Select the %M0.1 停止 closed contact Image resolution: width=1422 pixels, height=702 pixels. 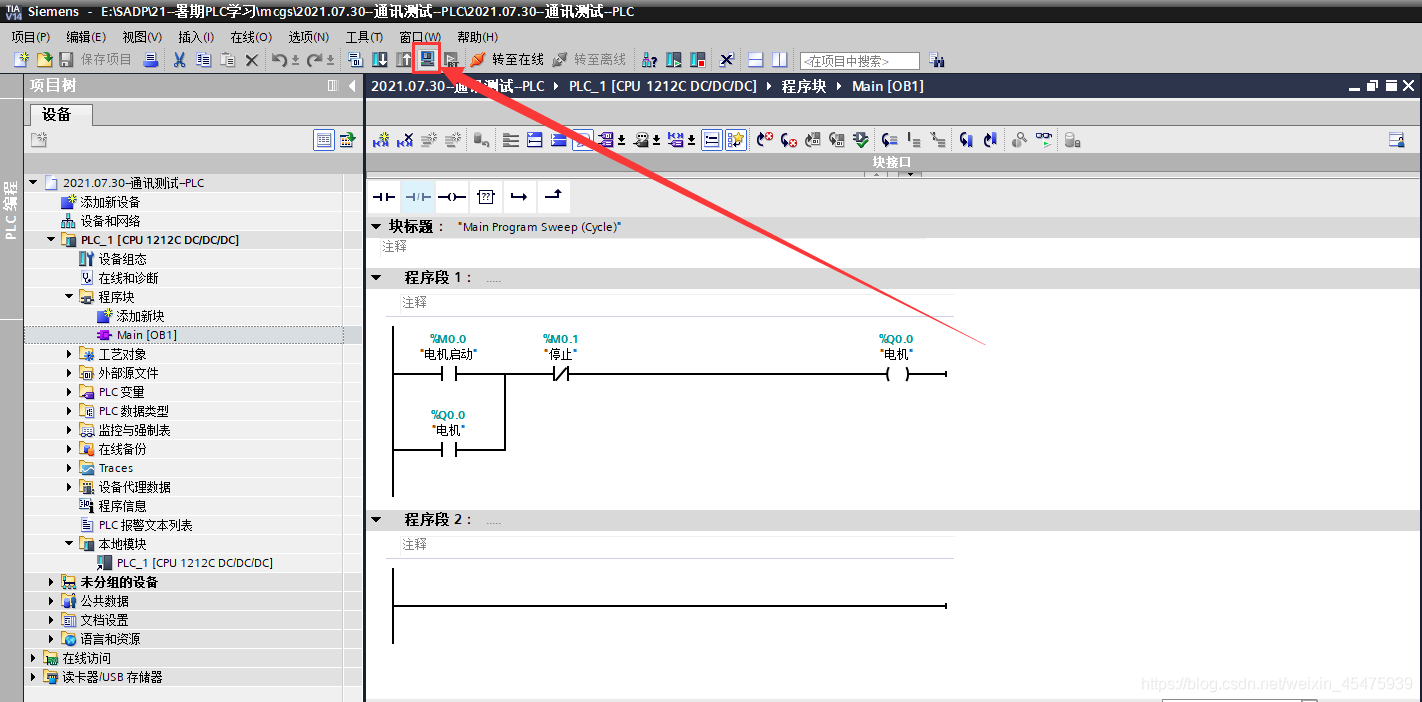point(560,374)
